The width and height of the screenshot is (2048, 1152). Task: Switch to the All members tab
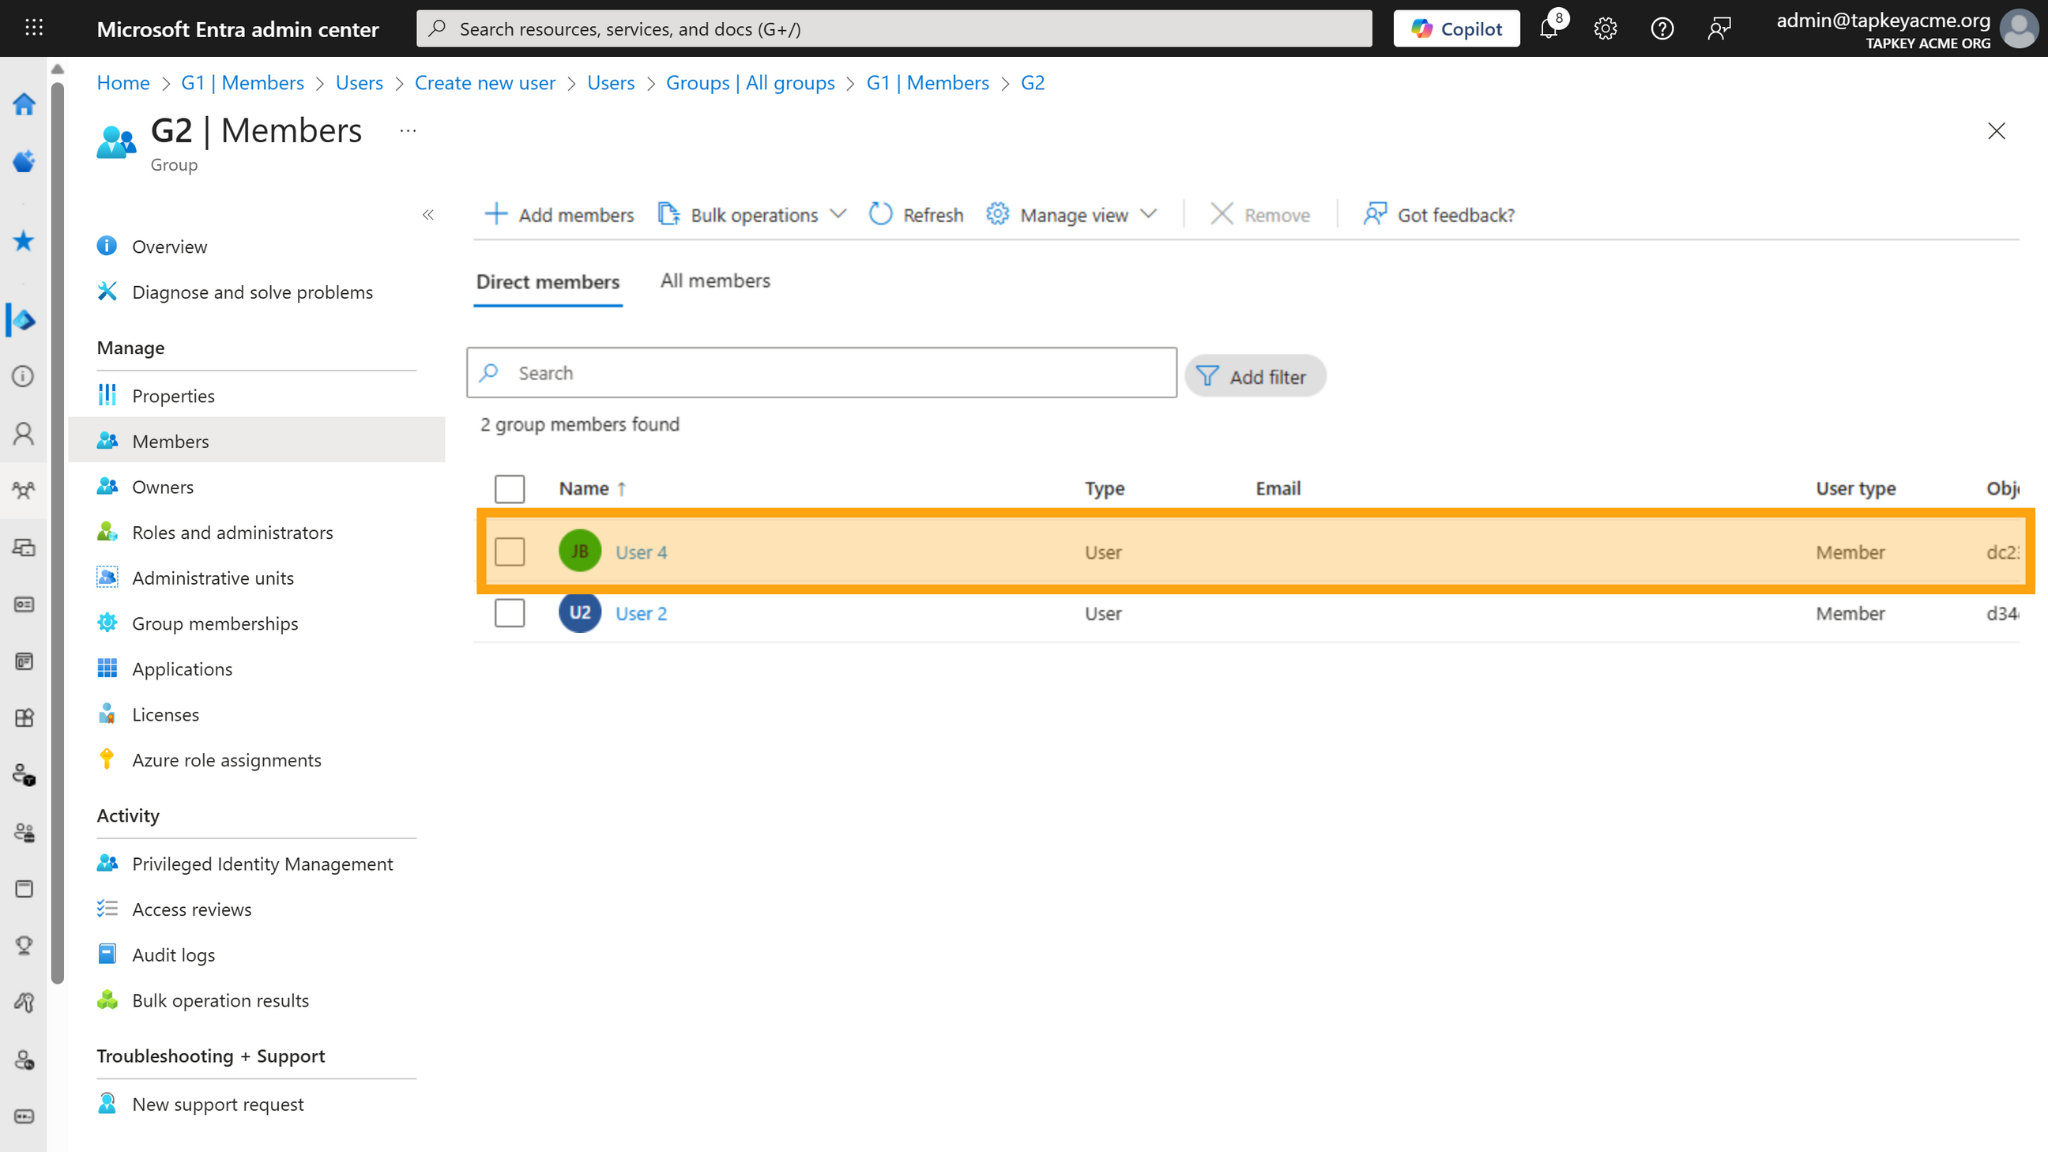pos(715,281)
